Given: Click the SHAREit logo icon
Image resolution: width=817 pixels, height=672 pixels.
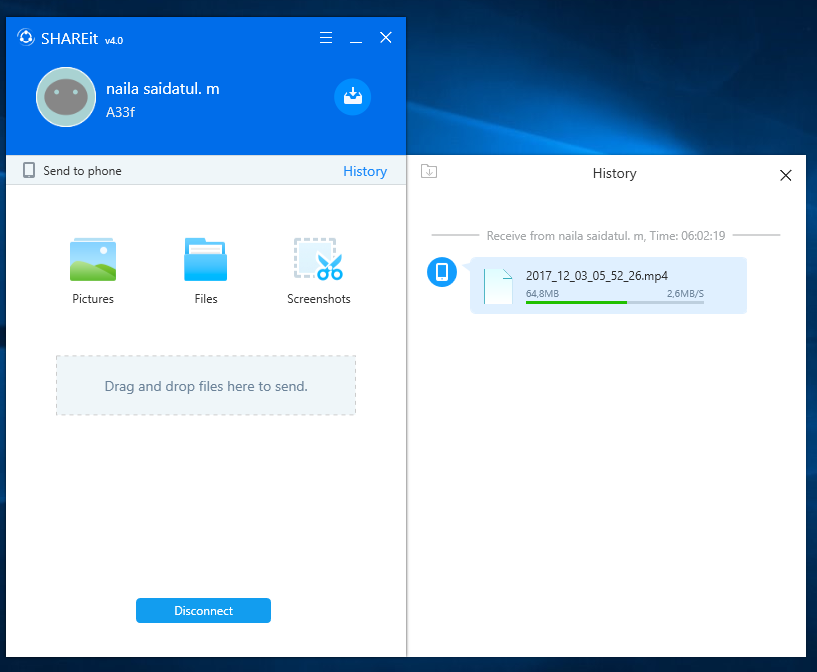Looking at the screenshot, I should click(x=26, y=38).
